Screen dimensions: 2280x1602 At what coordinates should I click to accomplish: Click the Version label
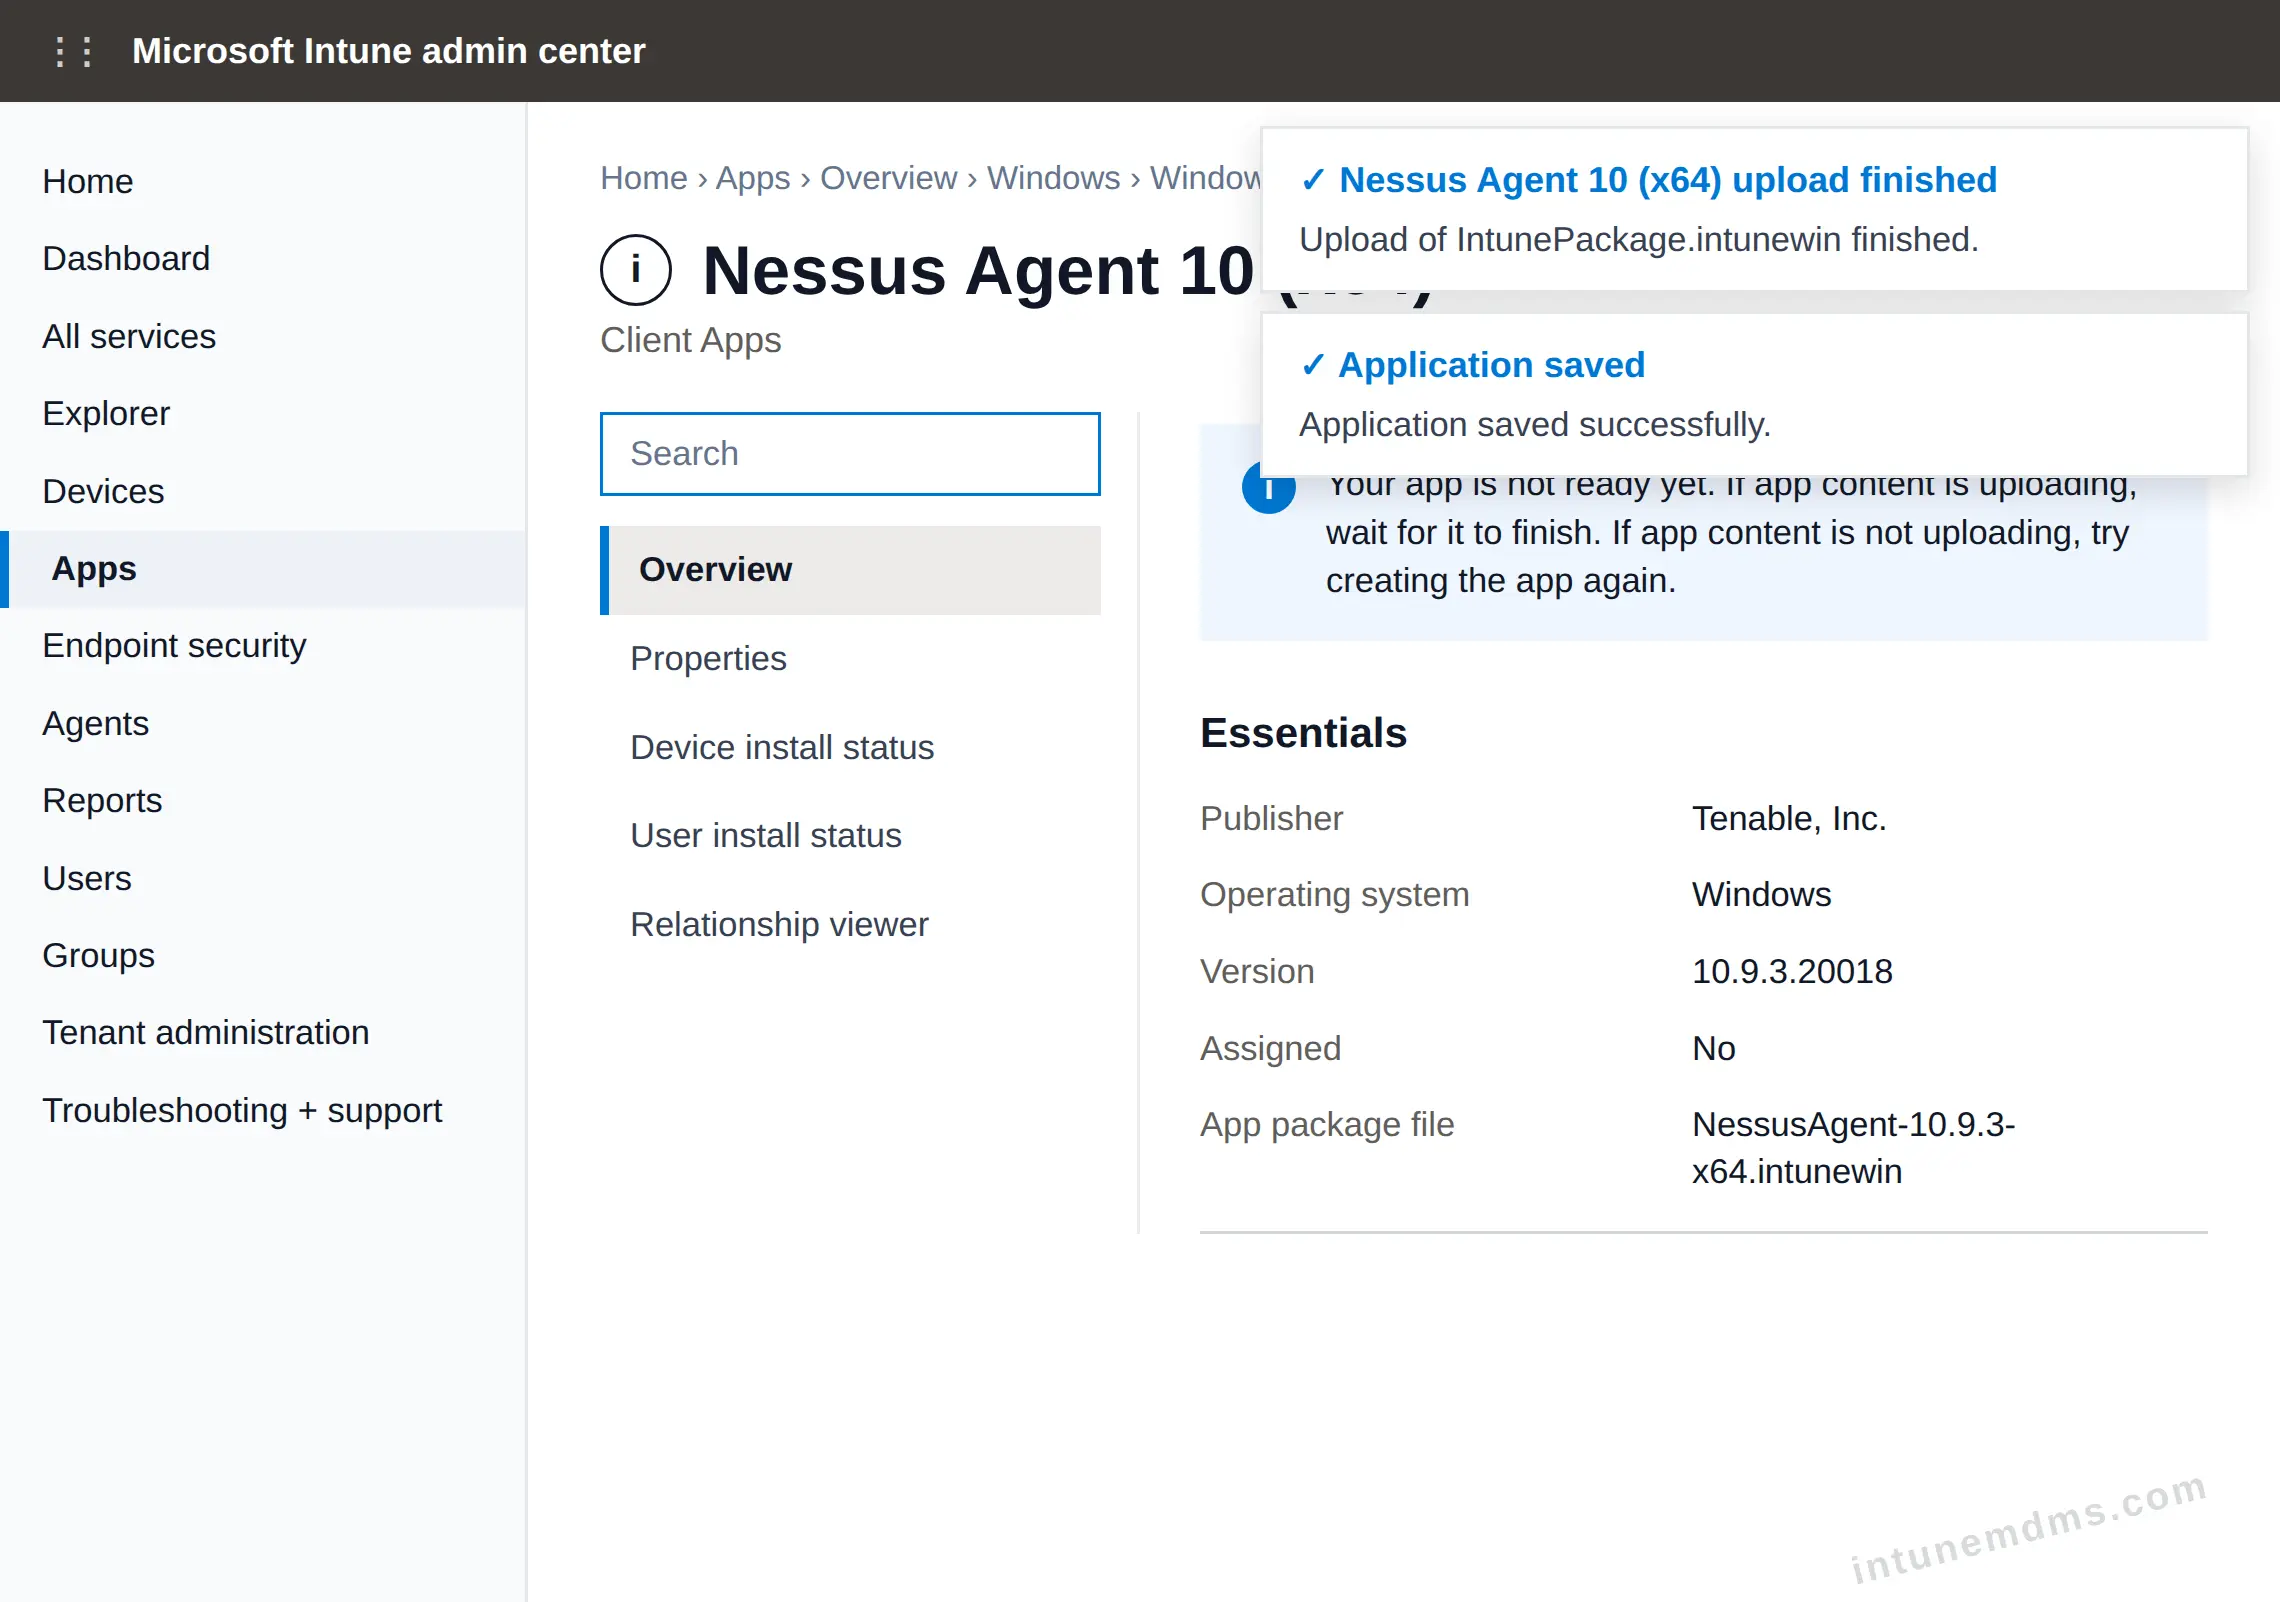coord(1257,971)
